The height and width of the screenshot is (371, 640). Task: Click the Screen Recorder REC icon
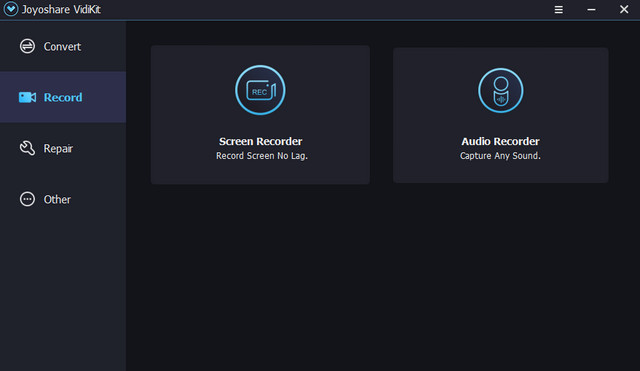pyautogui.click(x=260, y=90)
